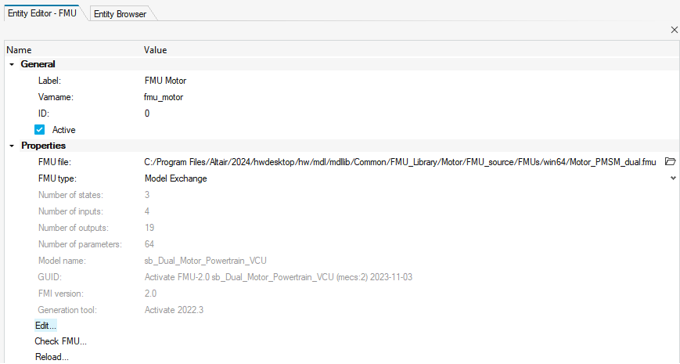
Task: Select the Number of parameters row
Action: 342,244
